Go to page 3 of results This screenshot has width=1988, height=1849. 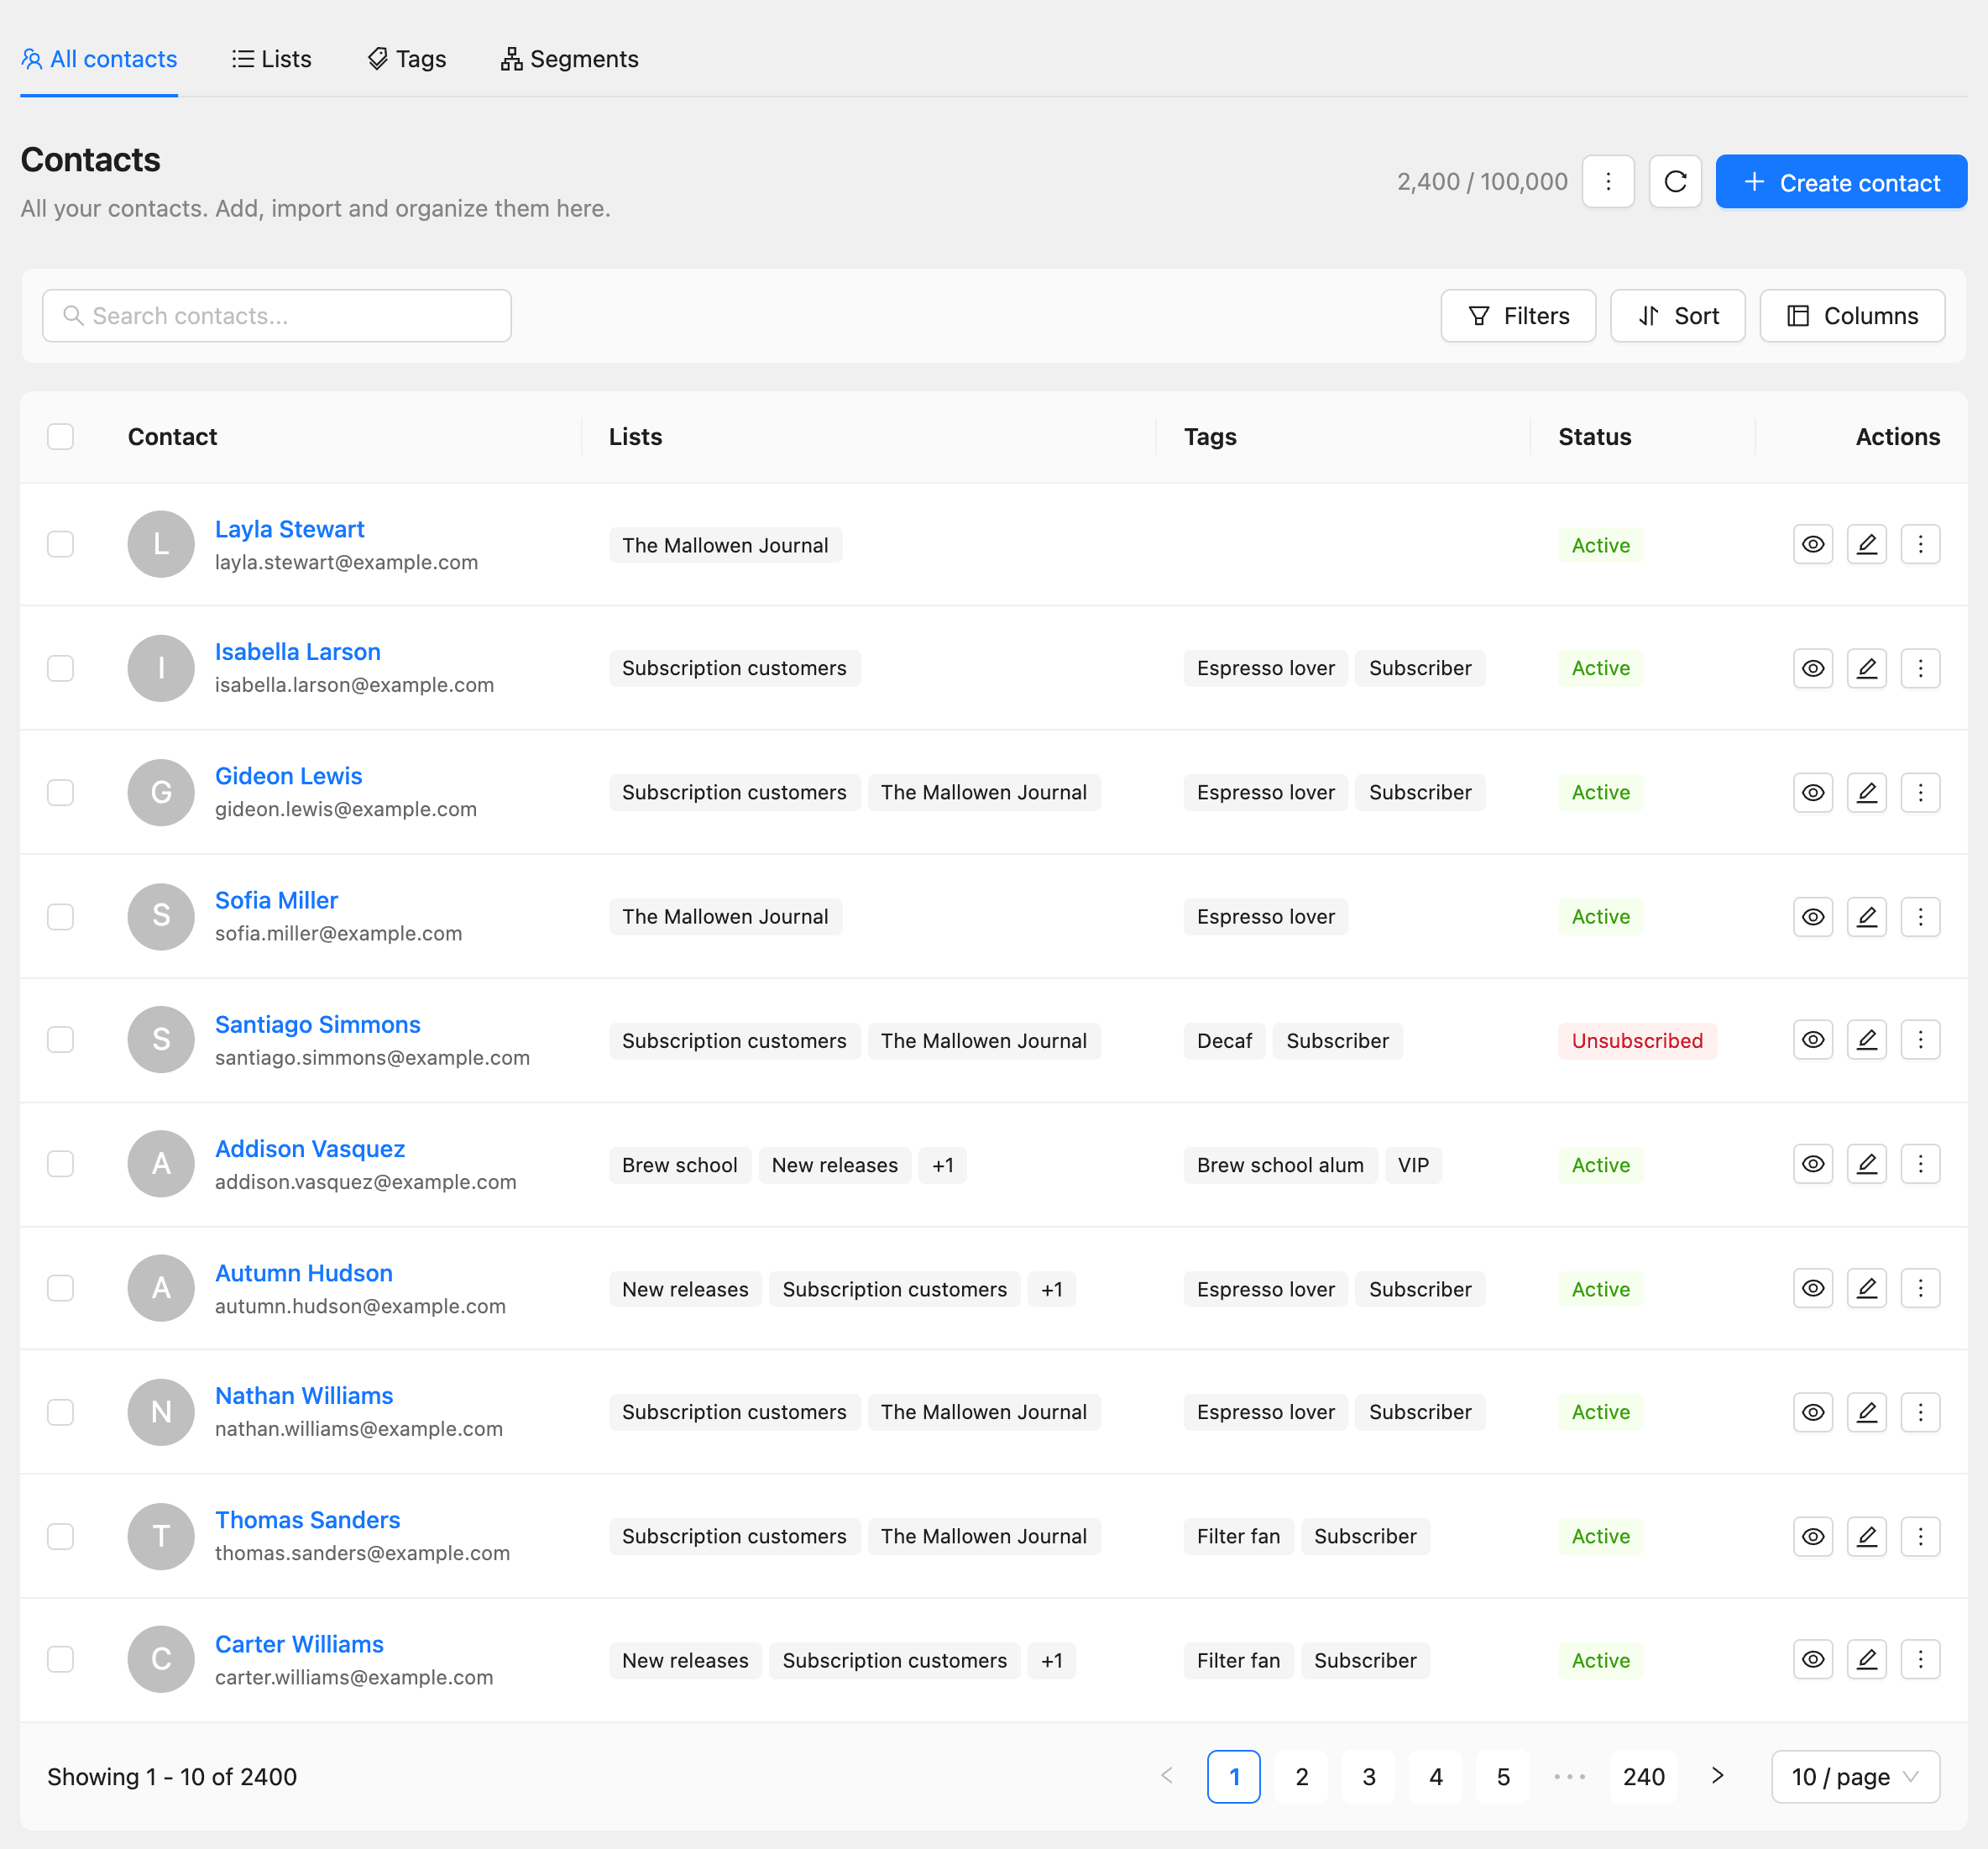1368,1776
